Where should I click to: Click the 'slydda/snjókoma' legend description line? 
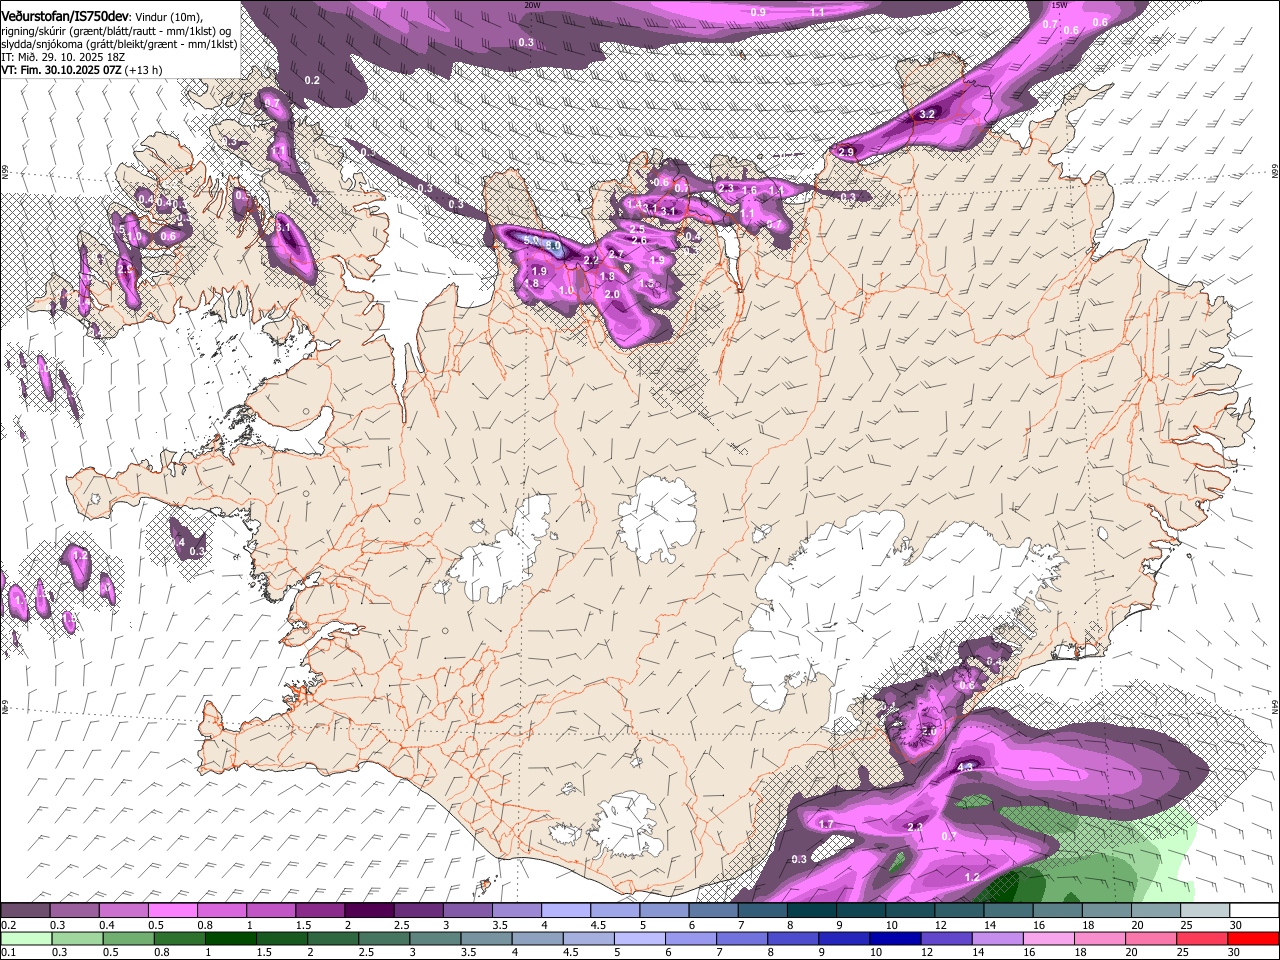click(x=119, y=44)
